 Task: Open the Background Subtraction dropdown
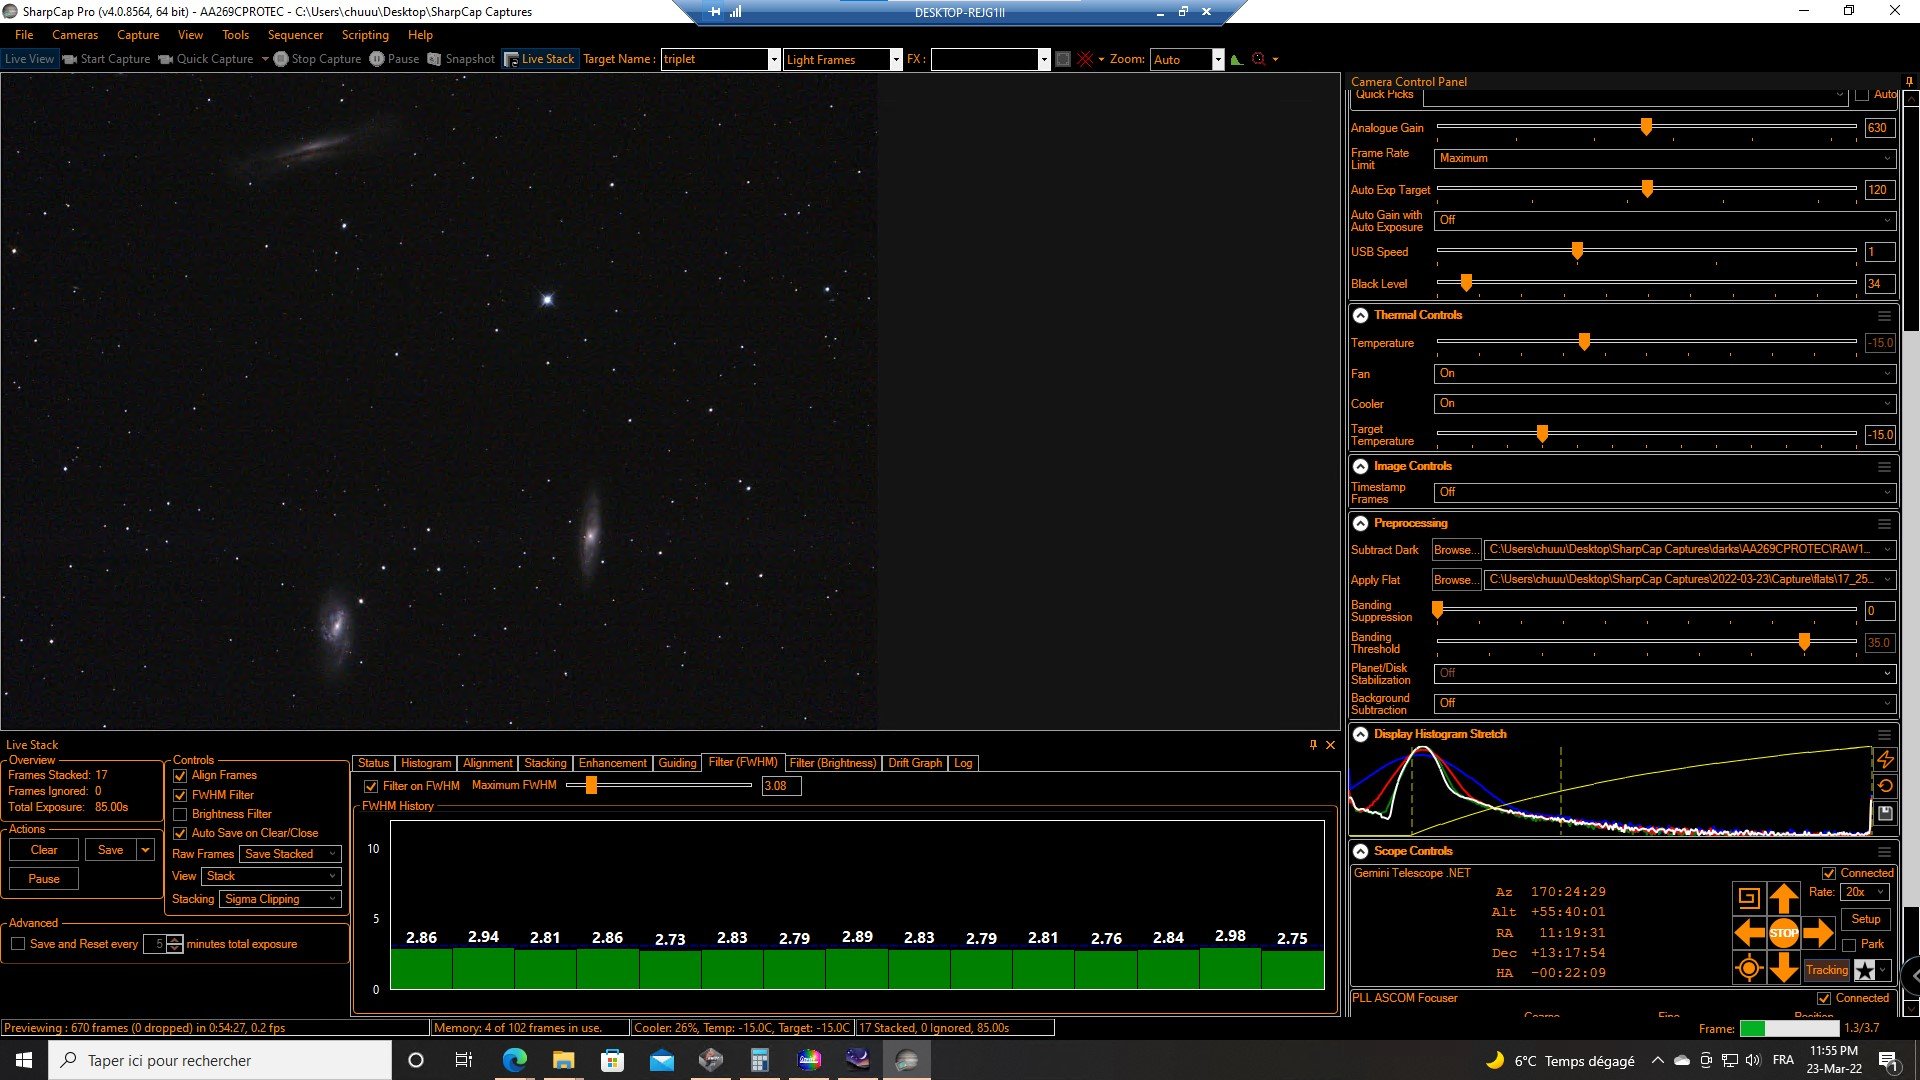(1664, 703)
